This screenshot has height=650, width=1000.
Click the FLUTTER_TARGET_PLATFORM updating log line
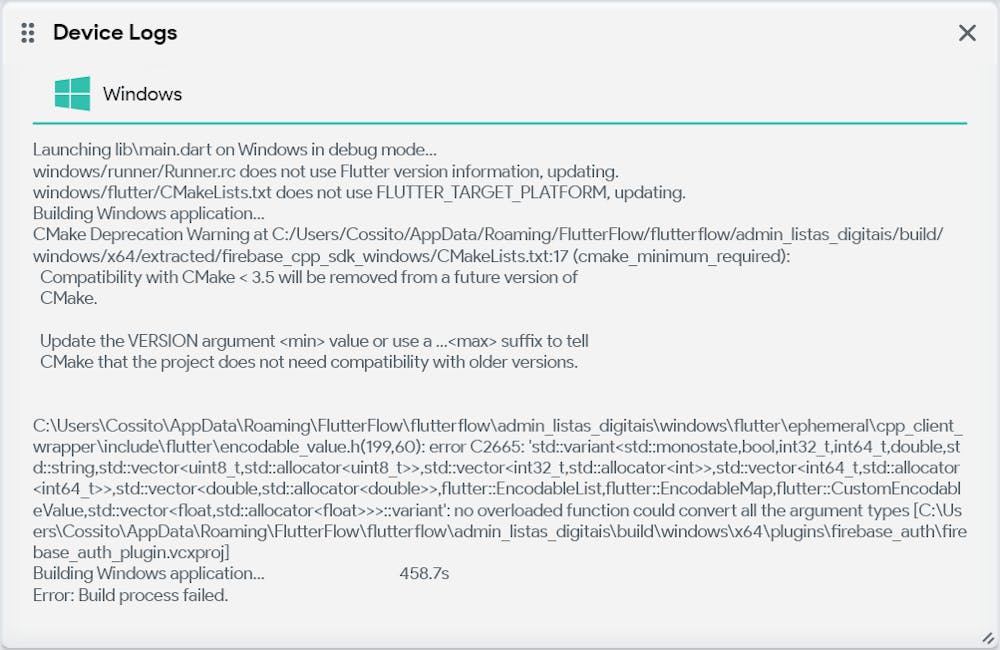359,192
